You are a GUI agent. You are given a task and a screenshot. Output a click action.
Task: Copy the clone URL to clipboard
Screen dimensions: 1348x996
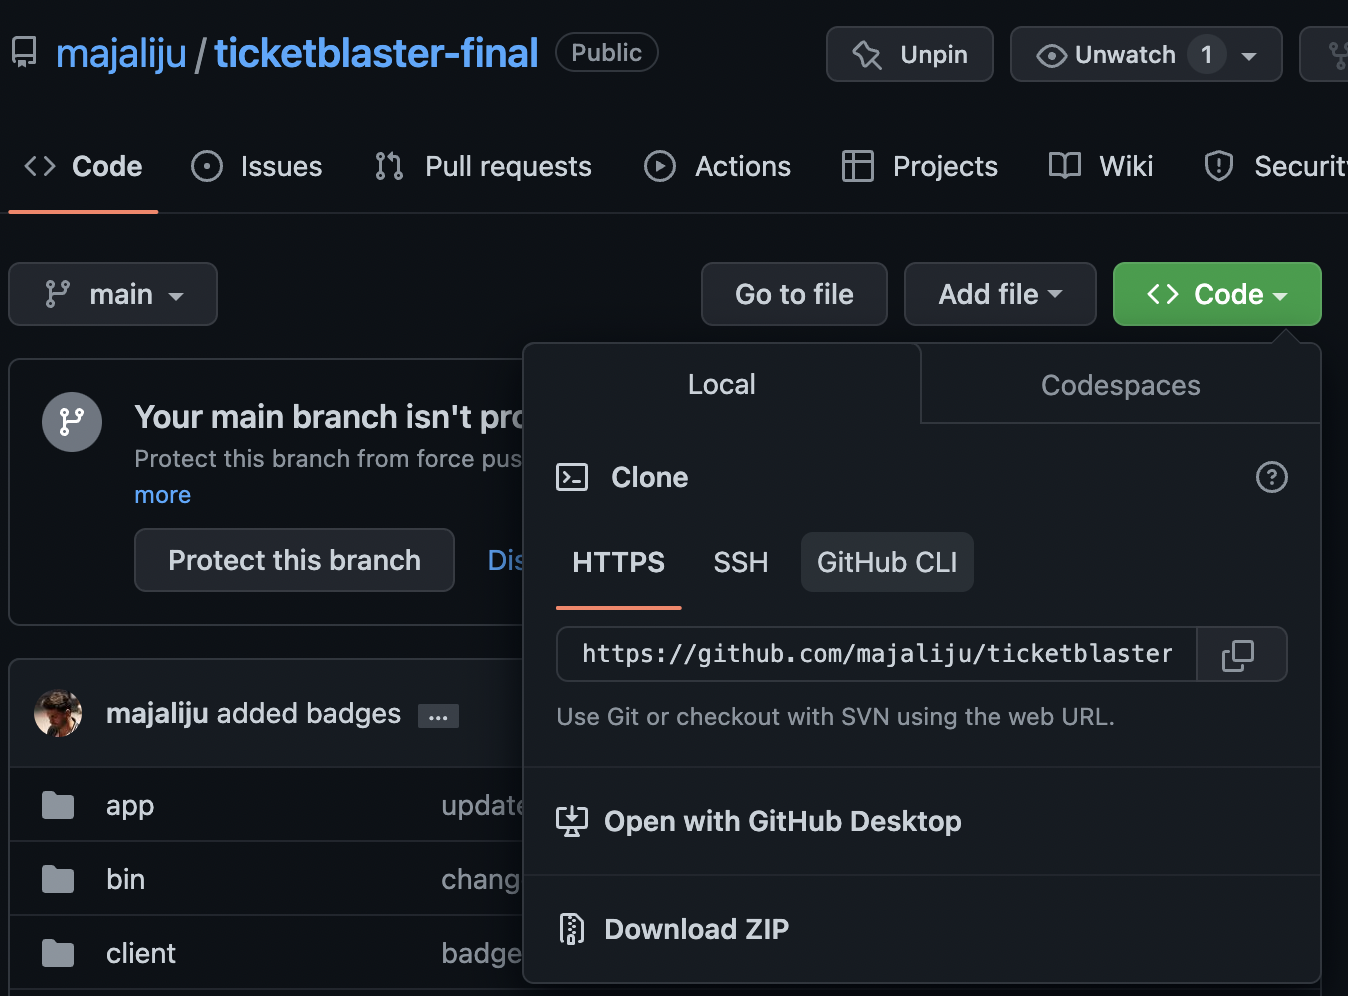1241,654
